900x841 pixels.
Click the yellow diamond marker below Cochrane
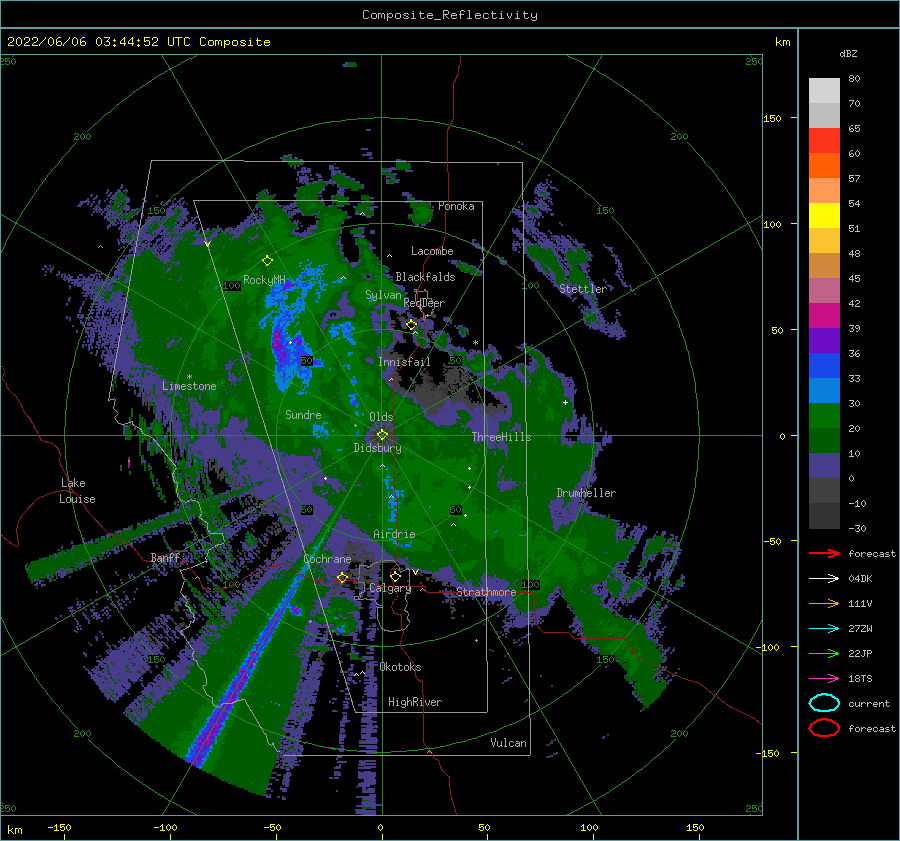coord(342,577)
